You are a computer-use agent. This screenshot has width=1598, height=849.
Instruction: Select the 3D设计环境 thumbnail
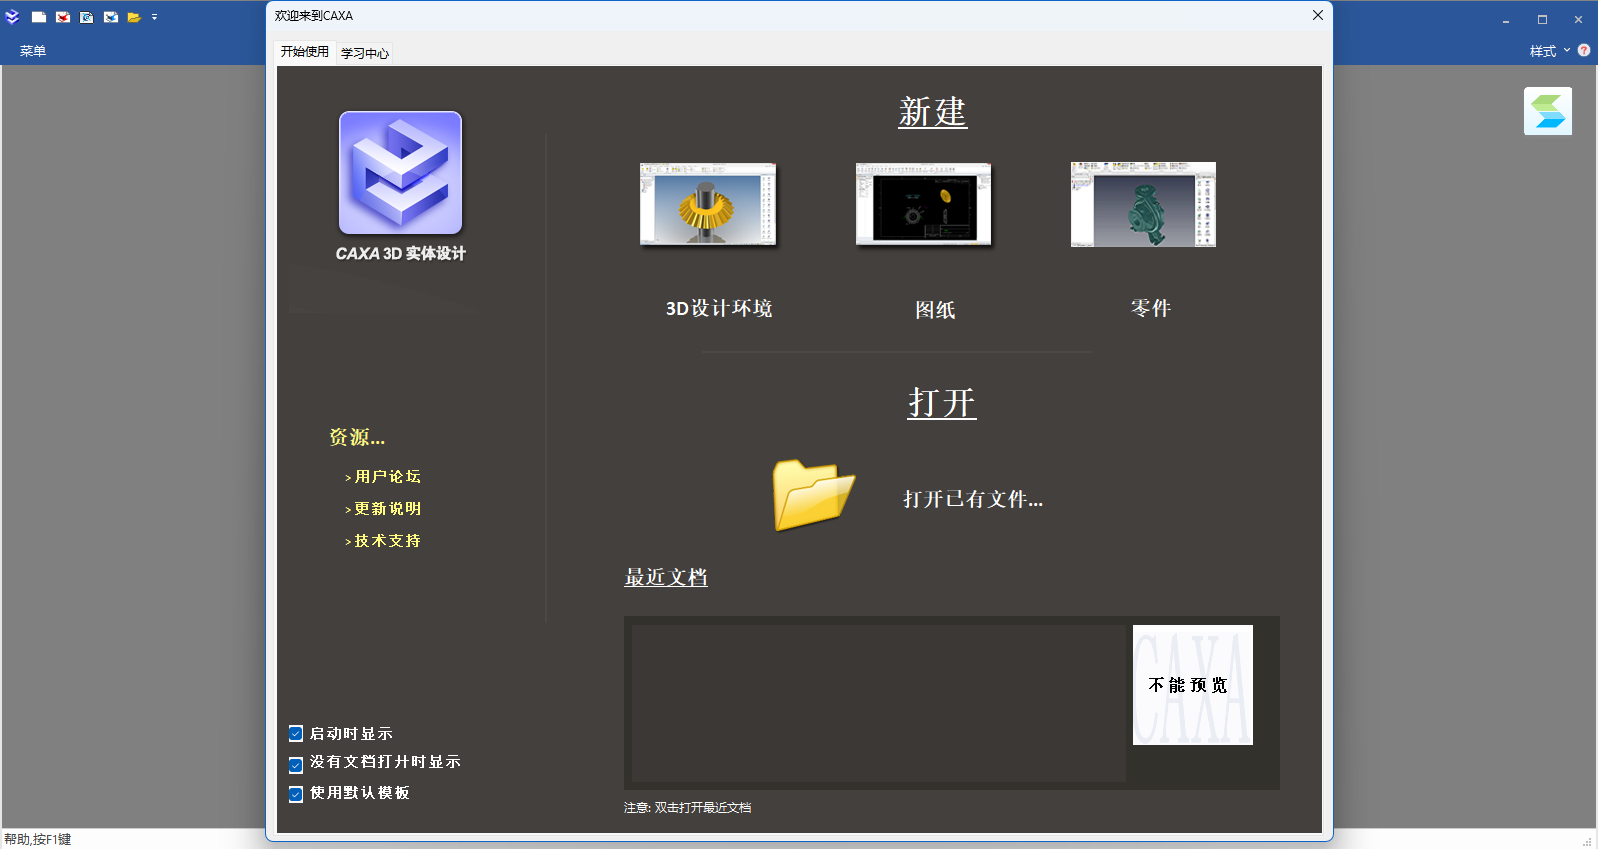(708, 204)
